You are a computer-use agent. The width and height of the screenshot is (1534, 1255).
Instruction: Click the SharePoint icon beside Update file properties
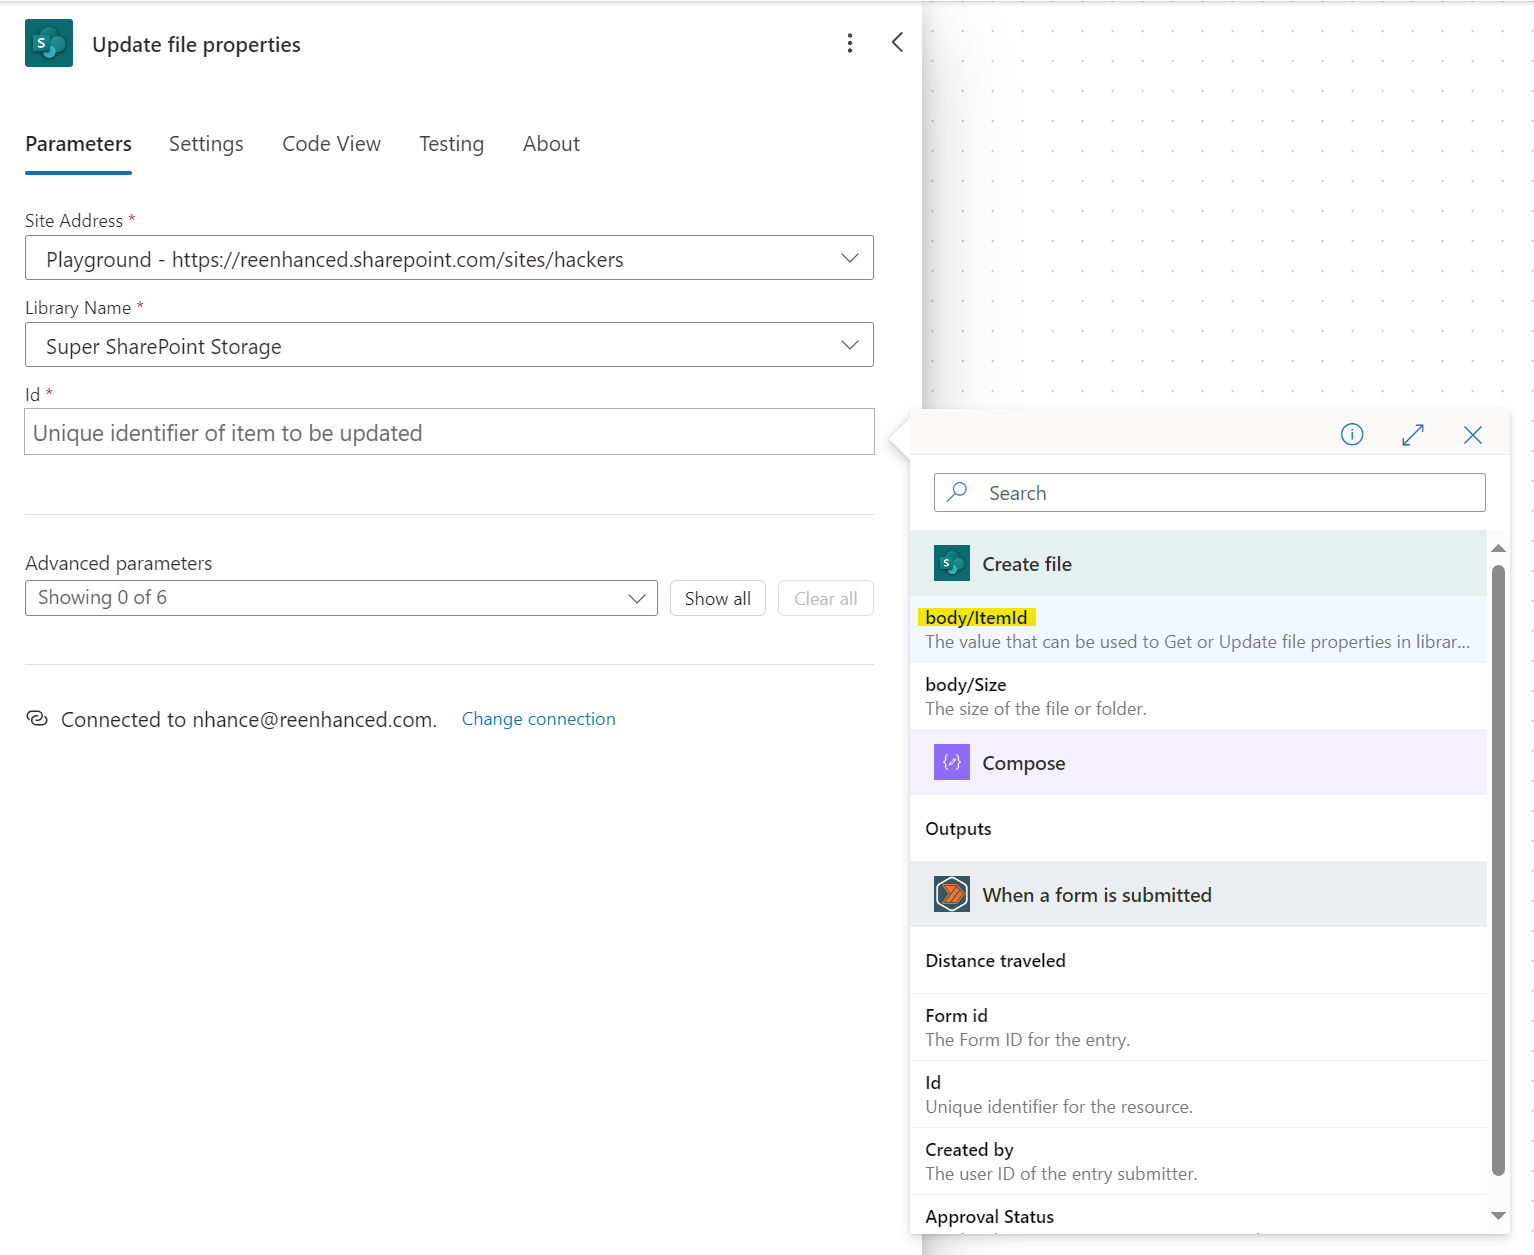point(49,43)
